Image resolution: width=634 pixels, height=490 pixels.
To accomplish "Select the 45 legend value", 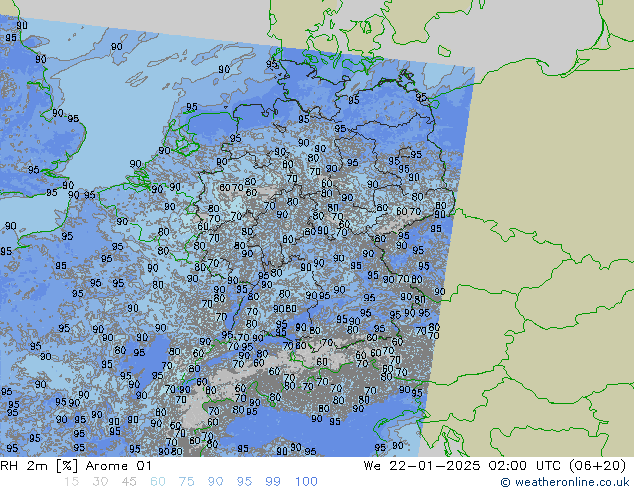I will 129,482.
